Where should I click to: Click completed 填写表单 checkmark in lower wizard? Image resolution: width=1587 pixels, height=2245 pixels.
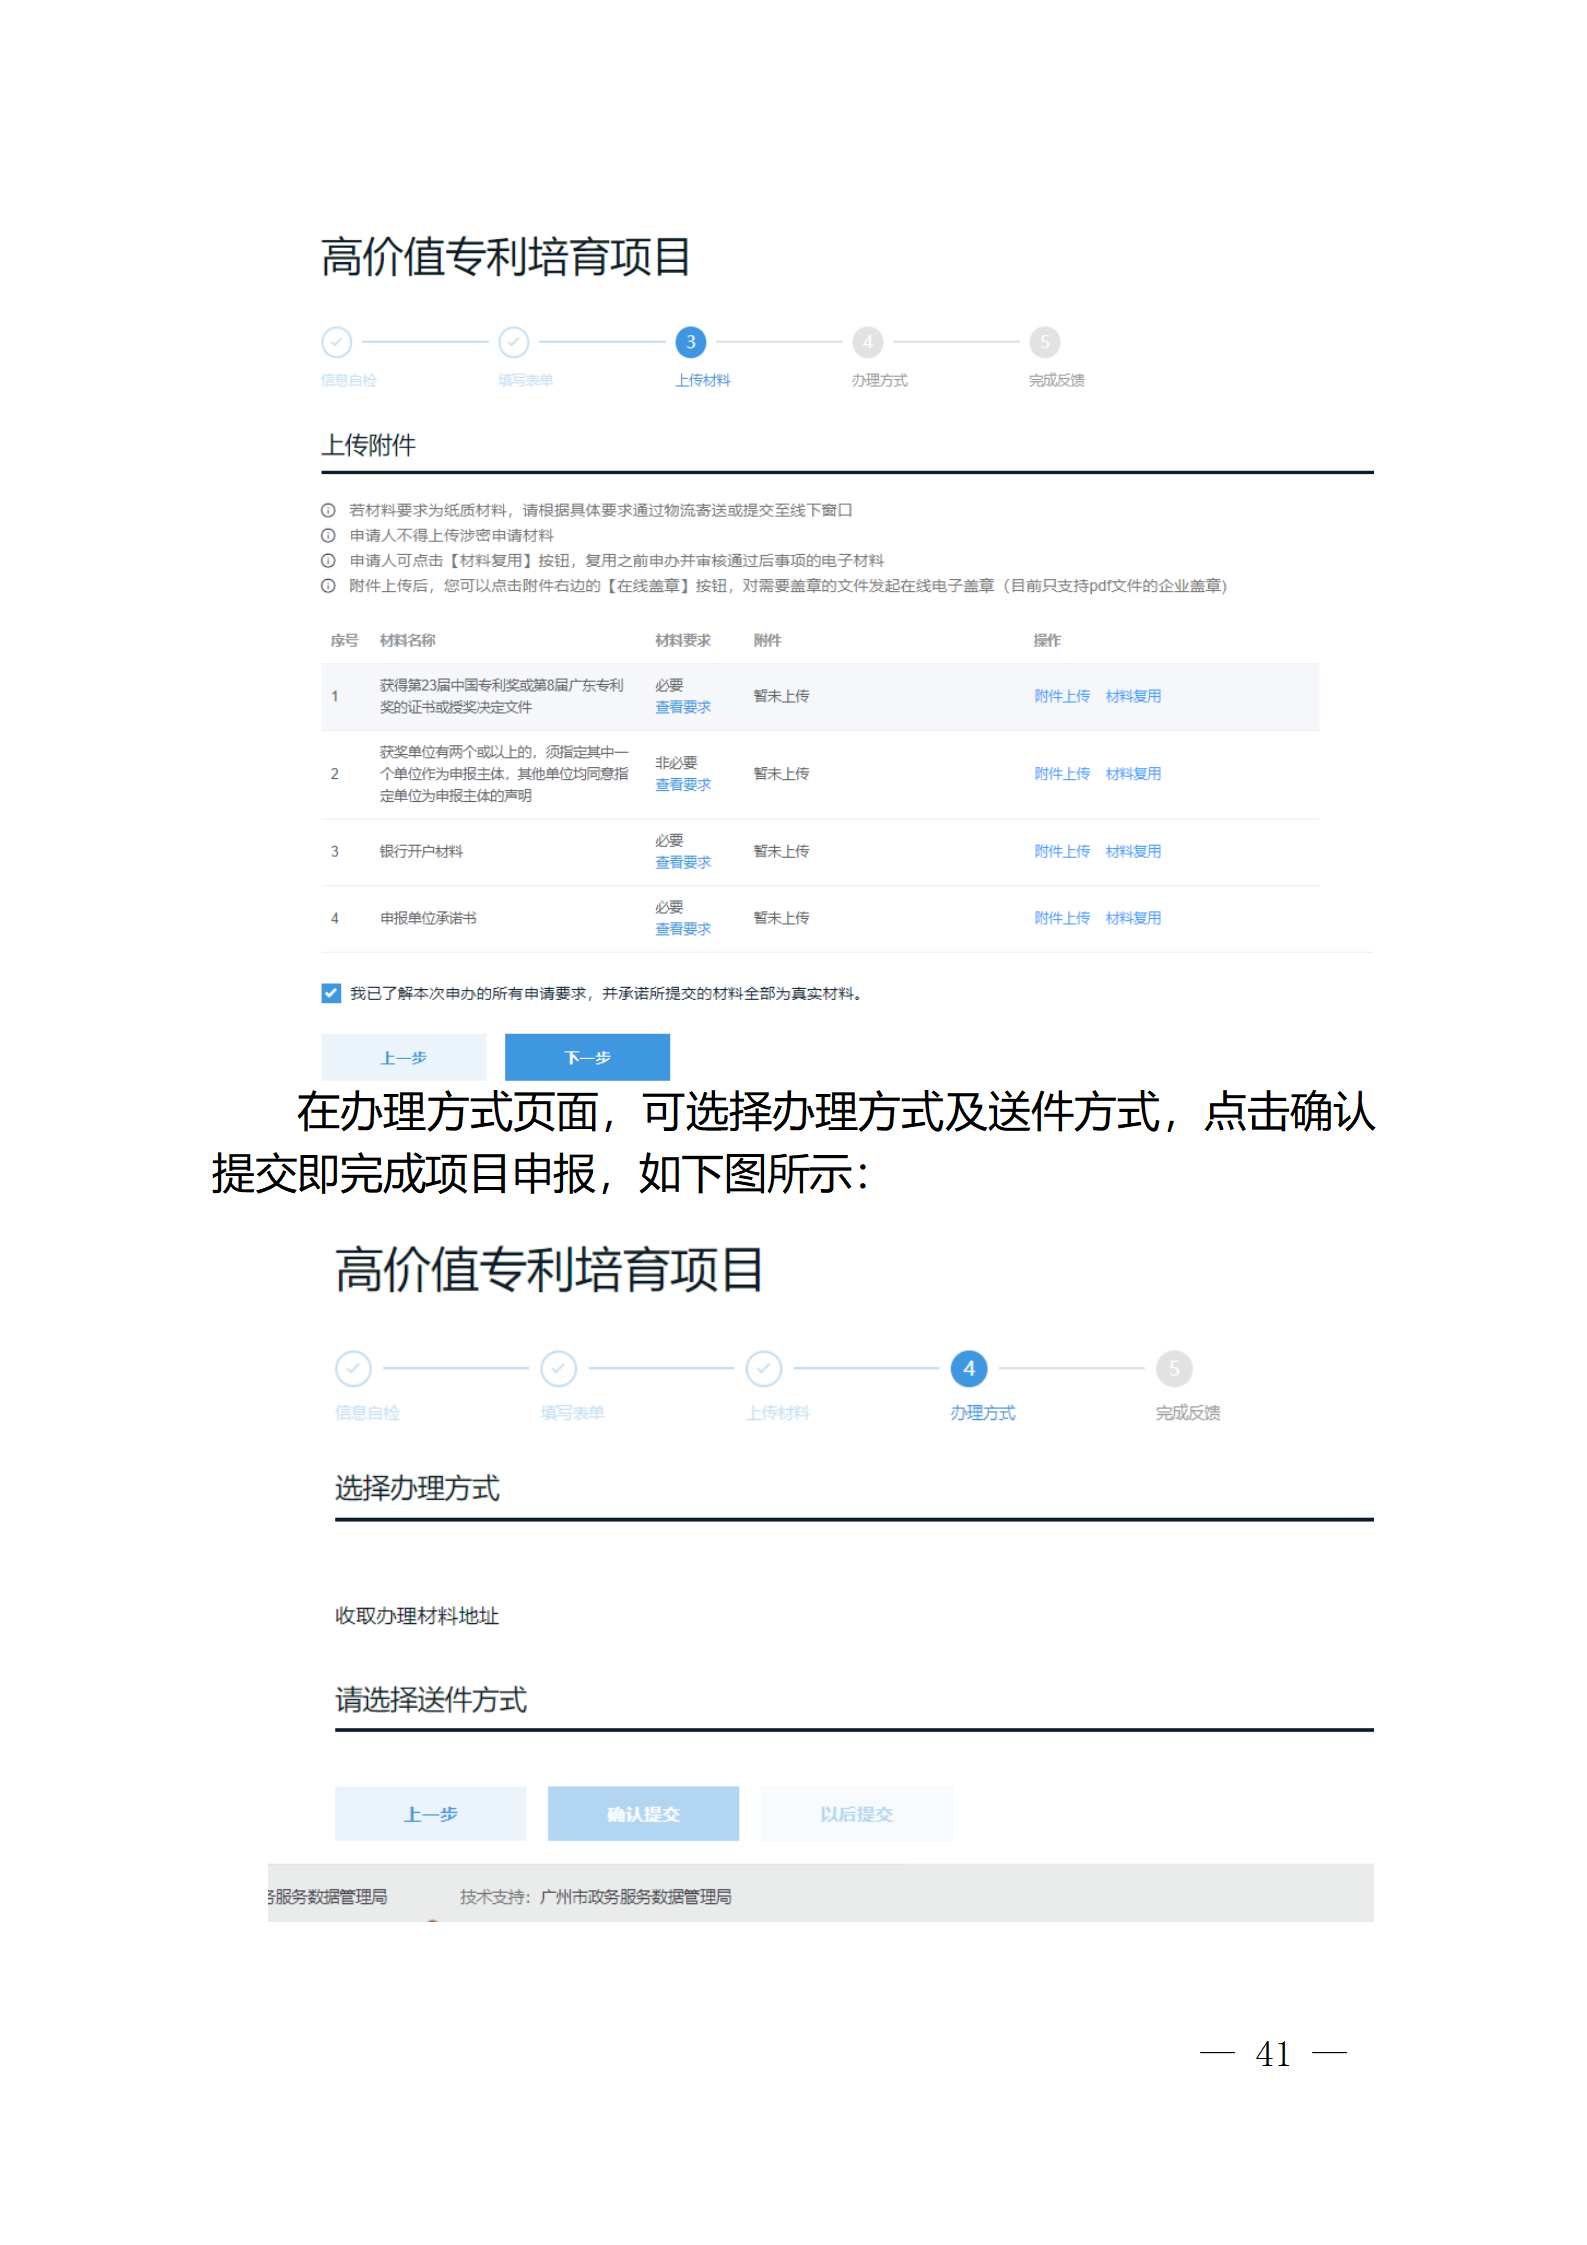pyautogui.click(x=558, y=1368)
